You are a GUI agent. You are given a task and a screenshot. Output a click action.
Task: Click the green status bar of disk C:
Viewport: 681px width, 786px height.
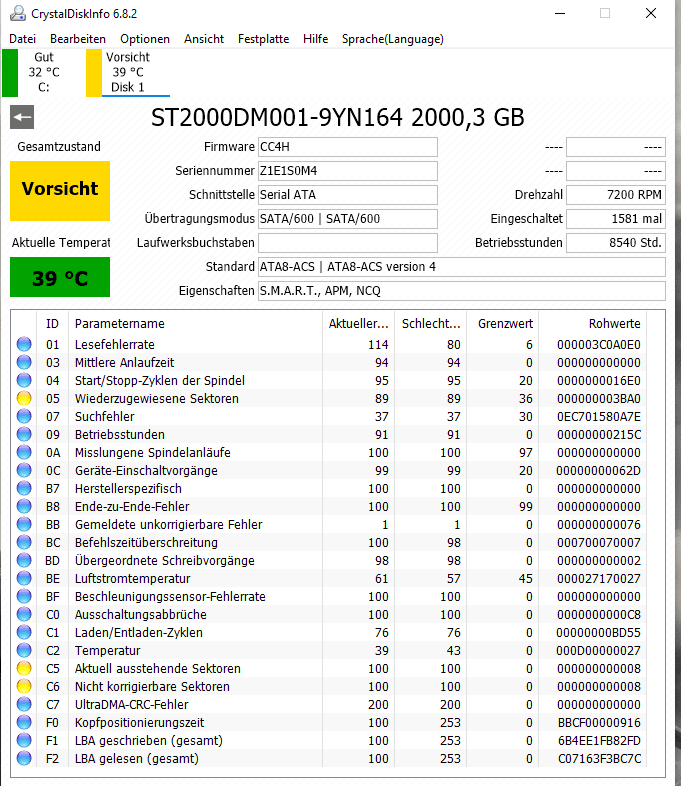point(10,73)
